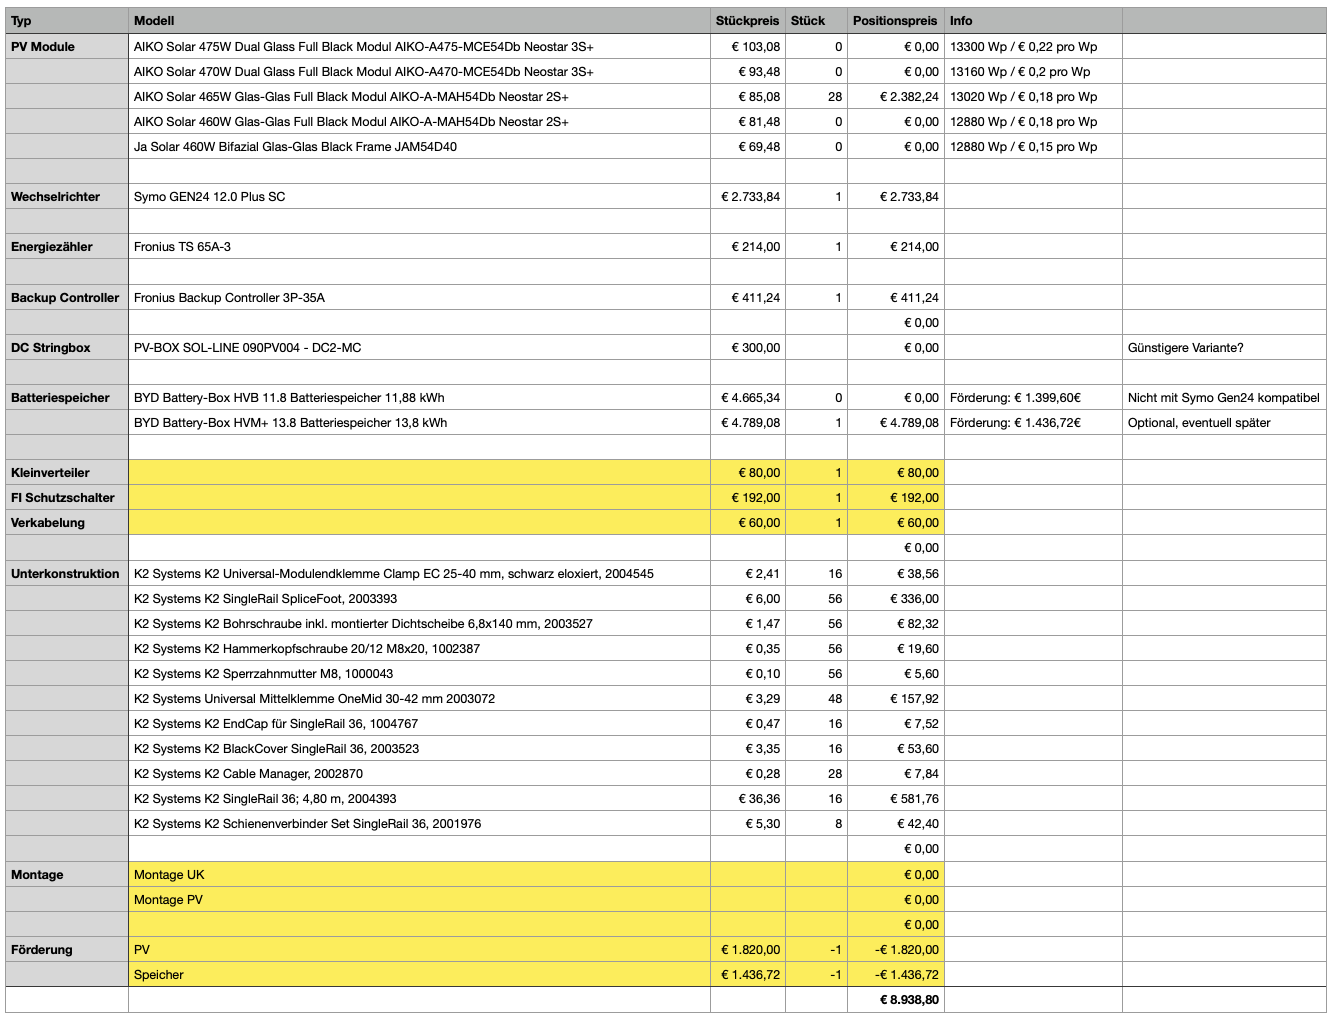1333x1018 pixels.
Task: Select the Montage PV cell
Action: point(419,899)
